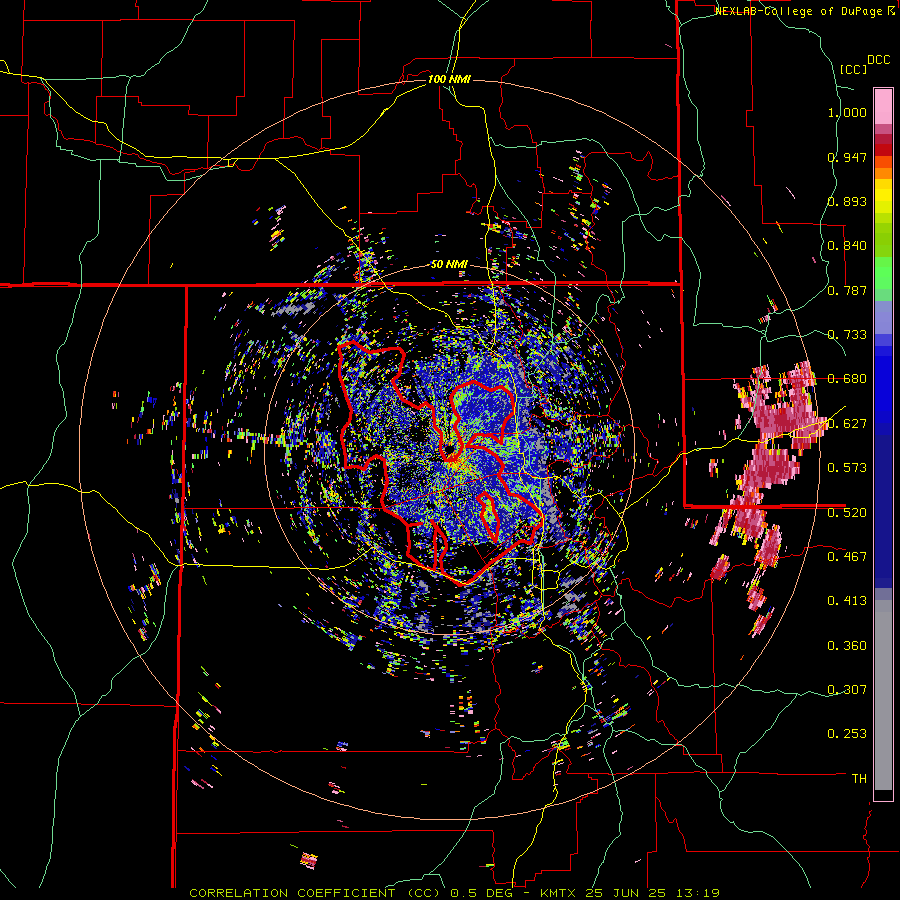Click the 0.573 legend value
The image size is (900, 900).
[847, 468]
